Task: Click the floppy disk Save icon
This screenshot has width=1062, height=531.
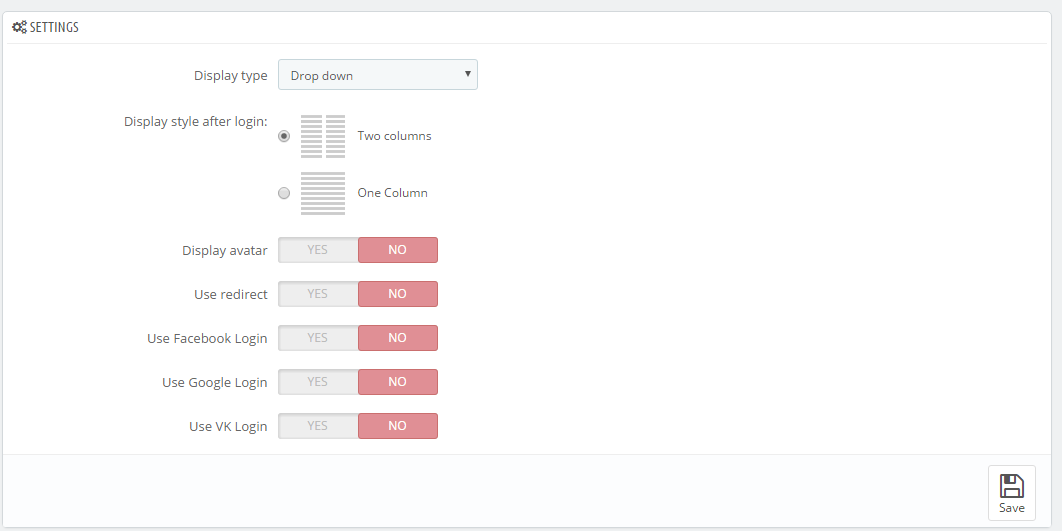Action: point(1012,486)
